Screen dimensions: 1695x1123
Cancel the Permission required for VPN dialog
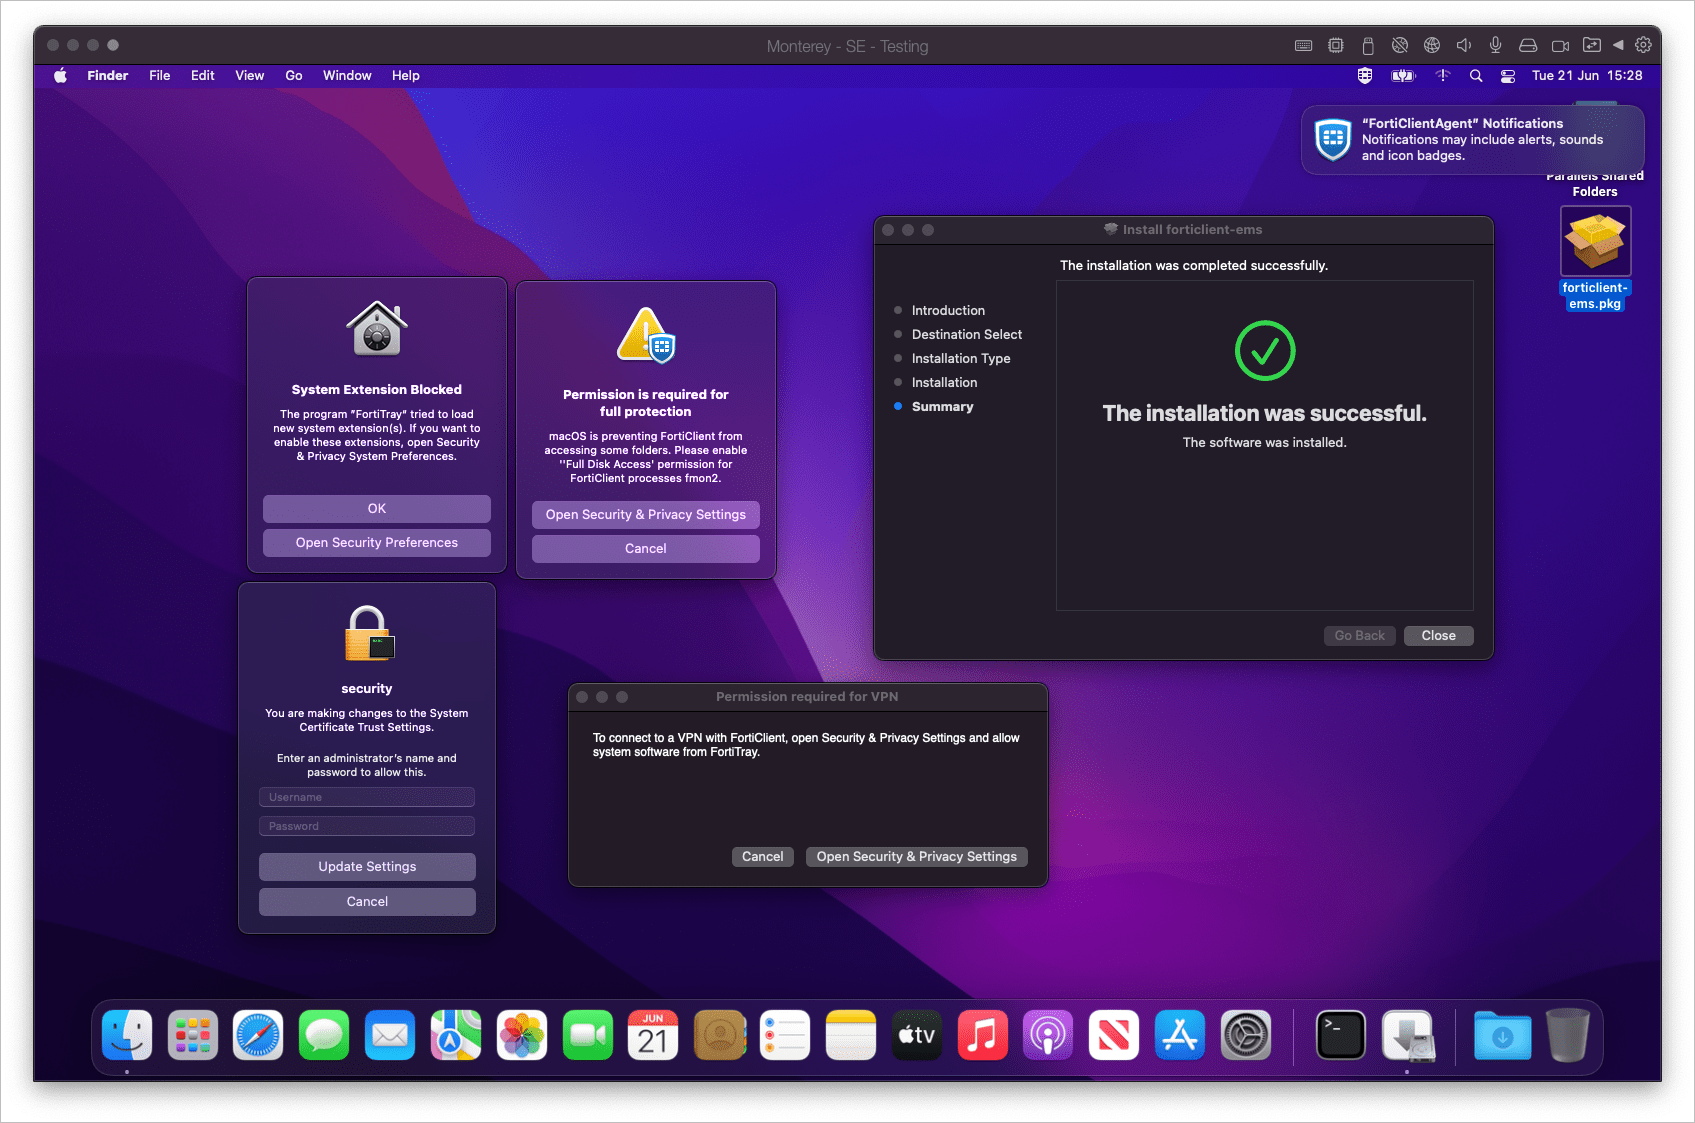pos(763,856)
